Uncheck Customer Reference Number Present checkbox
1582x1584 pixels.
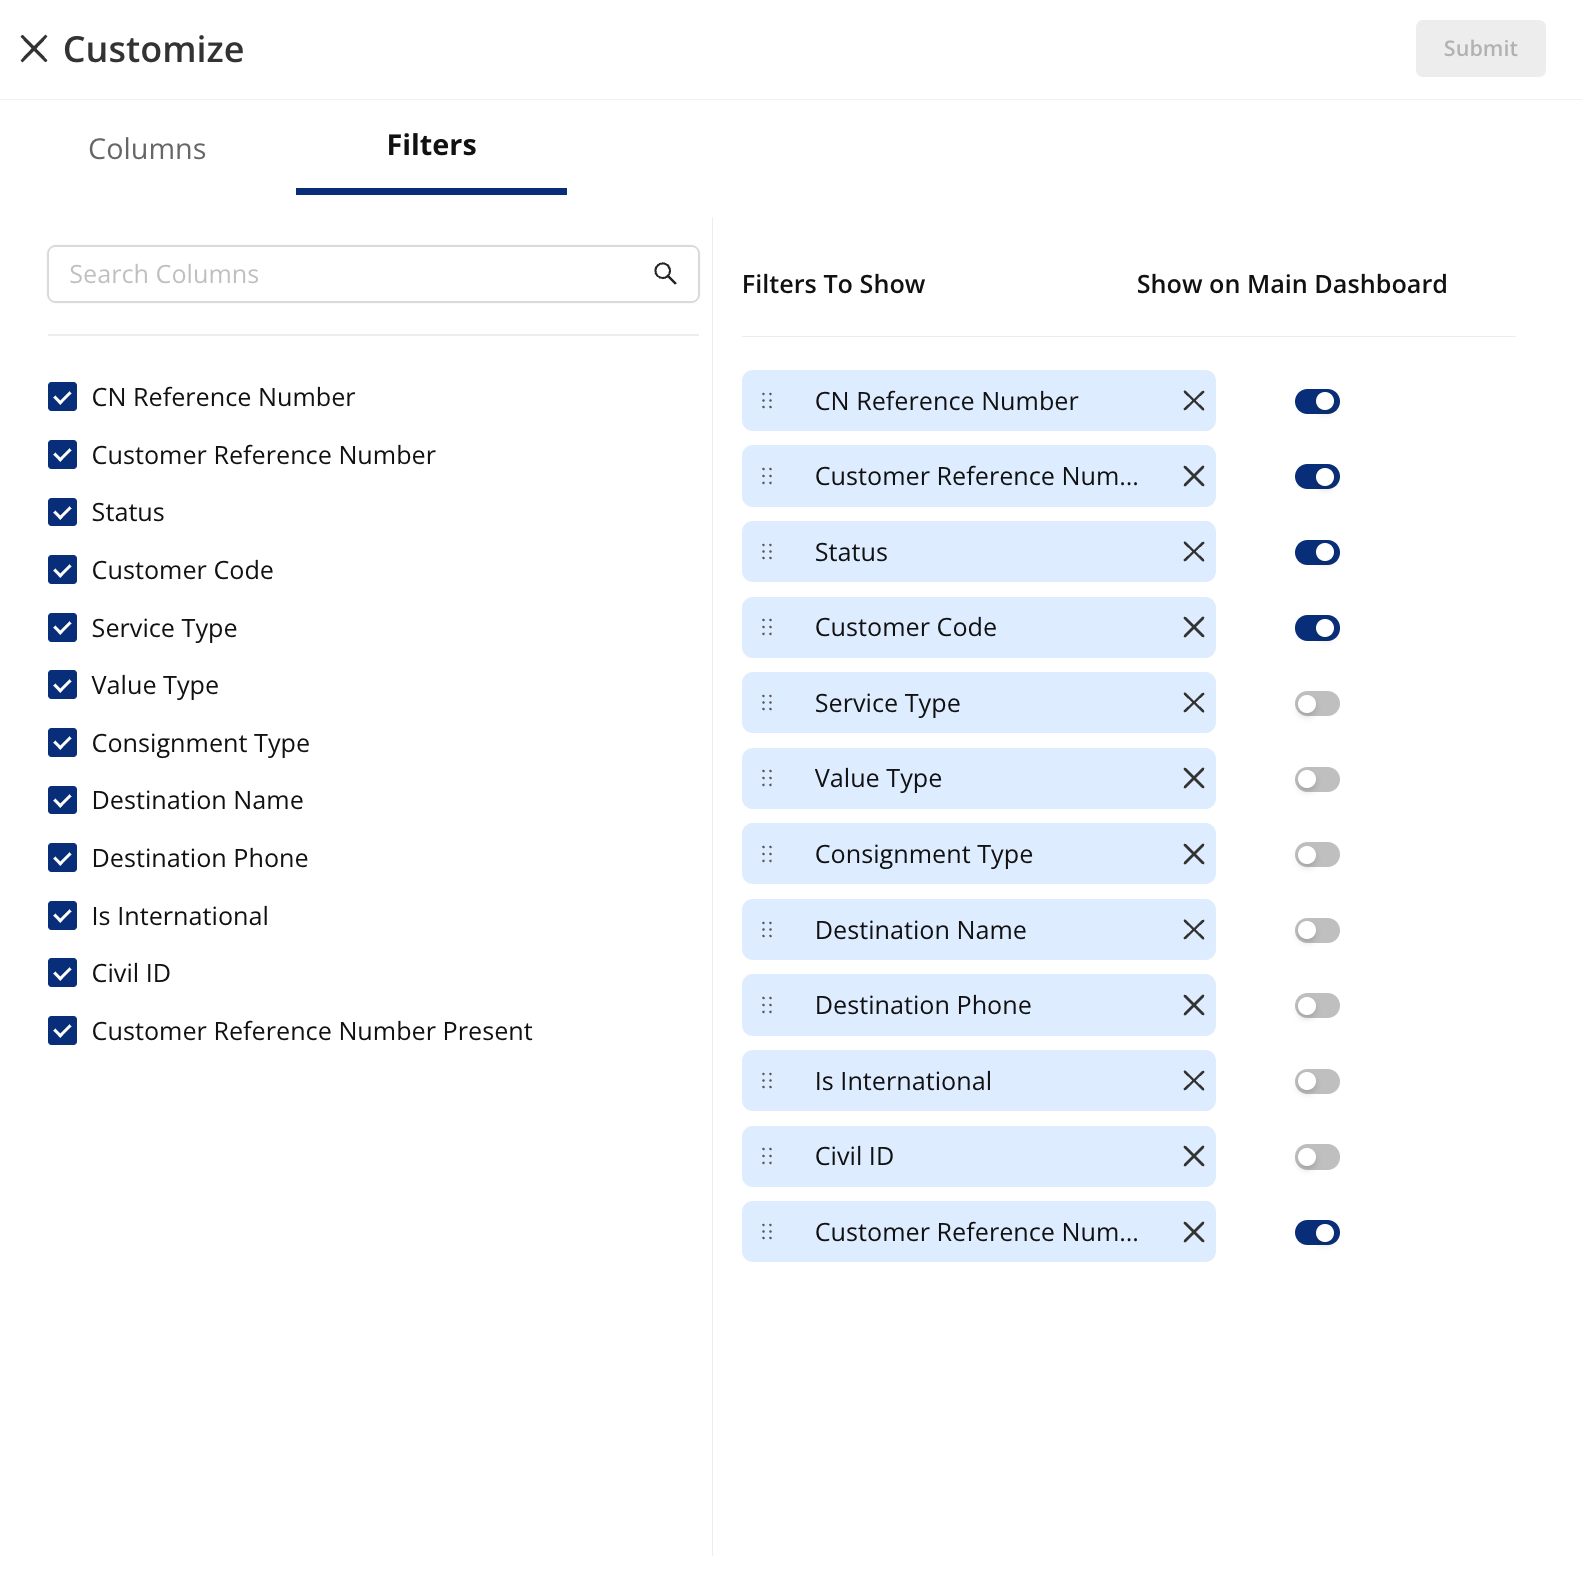[63, 1031]
